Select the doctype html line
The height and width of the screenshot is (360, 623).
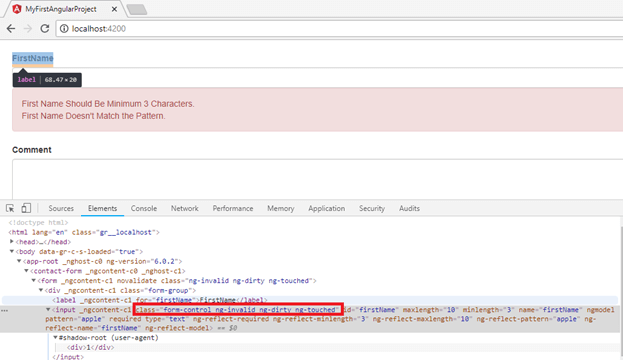pyautogui.click(x=38, y=223)
